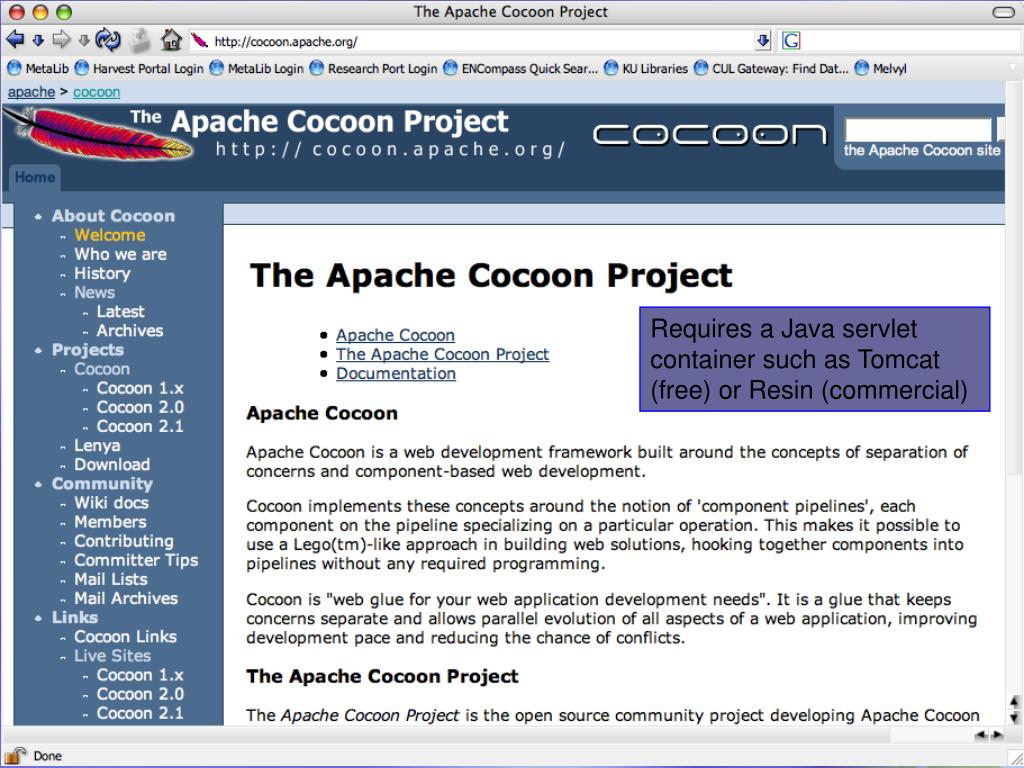Open Cocoon 2.1 under Projects
Screen dimensions: 1024x768
pos(140,426)
